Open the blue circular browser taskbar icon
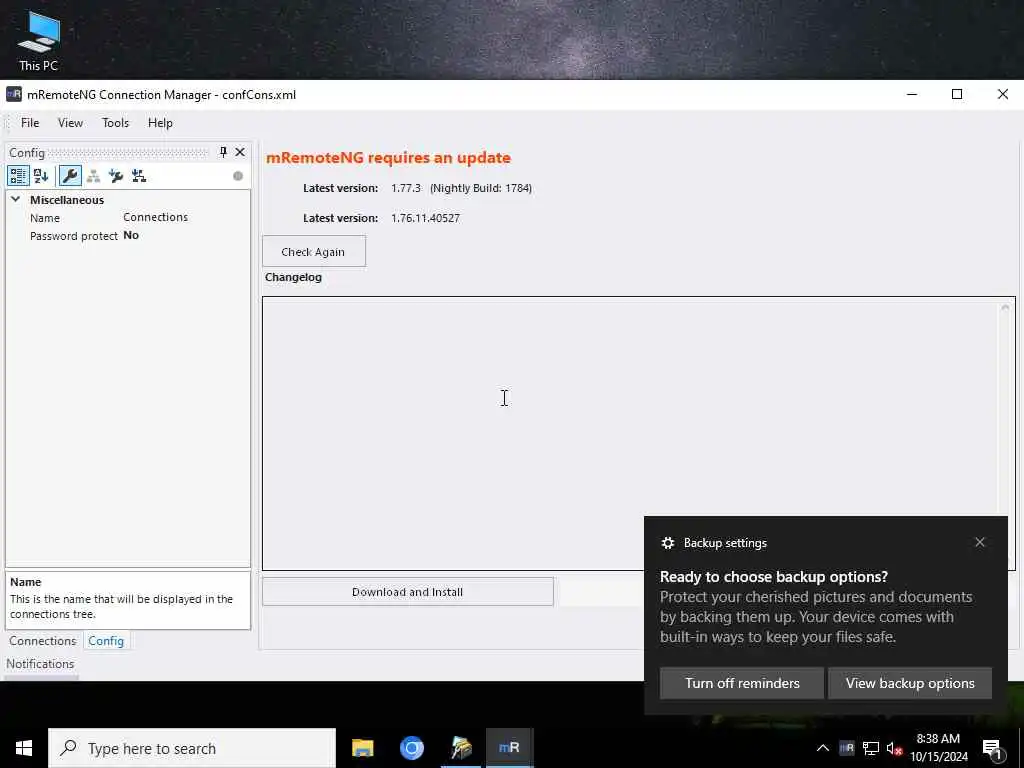 pos(411,748)
